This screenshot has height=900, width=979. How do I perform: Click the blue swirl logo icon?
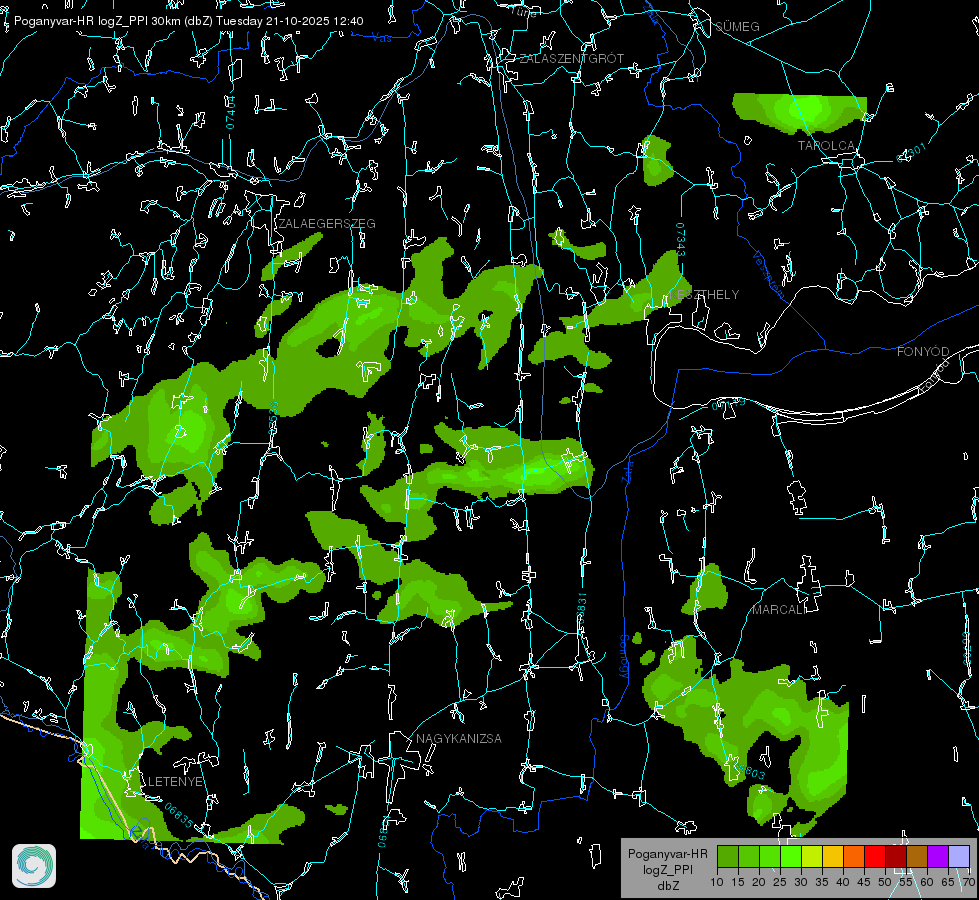point(34,866)
